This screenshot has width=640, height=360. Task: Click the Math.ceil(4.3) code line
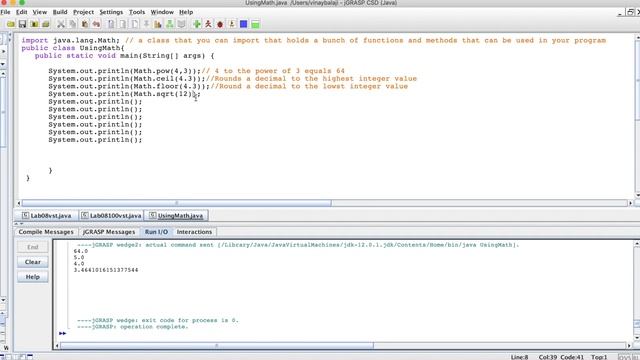point(233,78)
